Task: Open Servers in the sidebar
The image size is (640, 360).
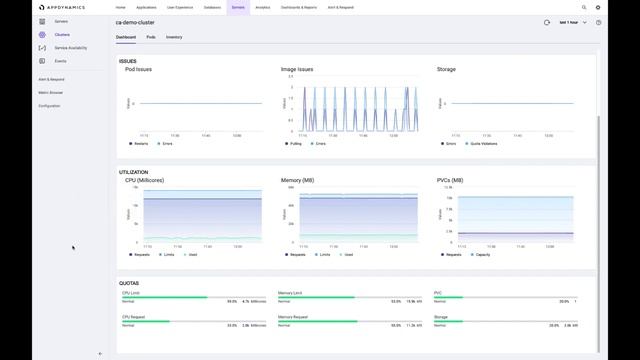Action: pyautogui.click(x=61, y=21)
